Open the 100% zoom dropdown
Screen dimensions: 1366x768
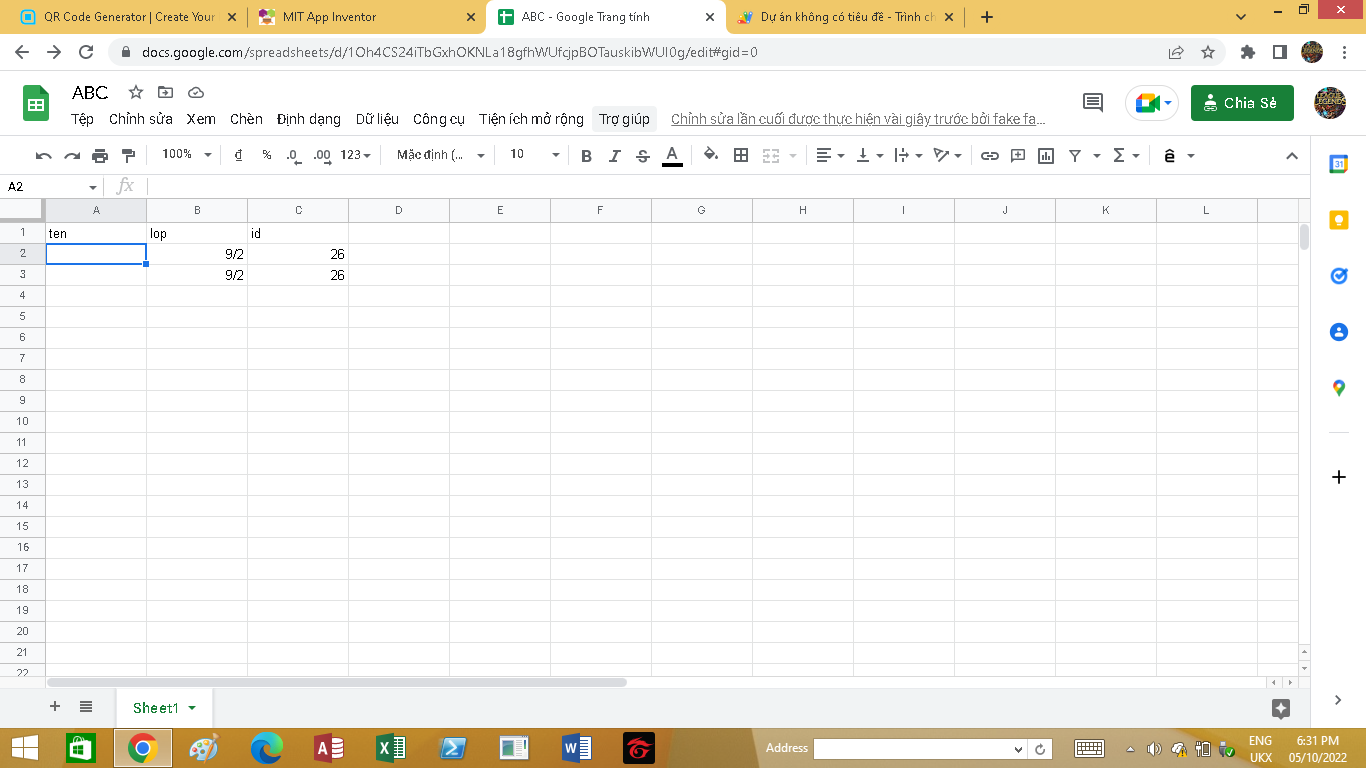[188, 155]
